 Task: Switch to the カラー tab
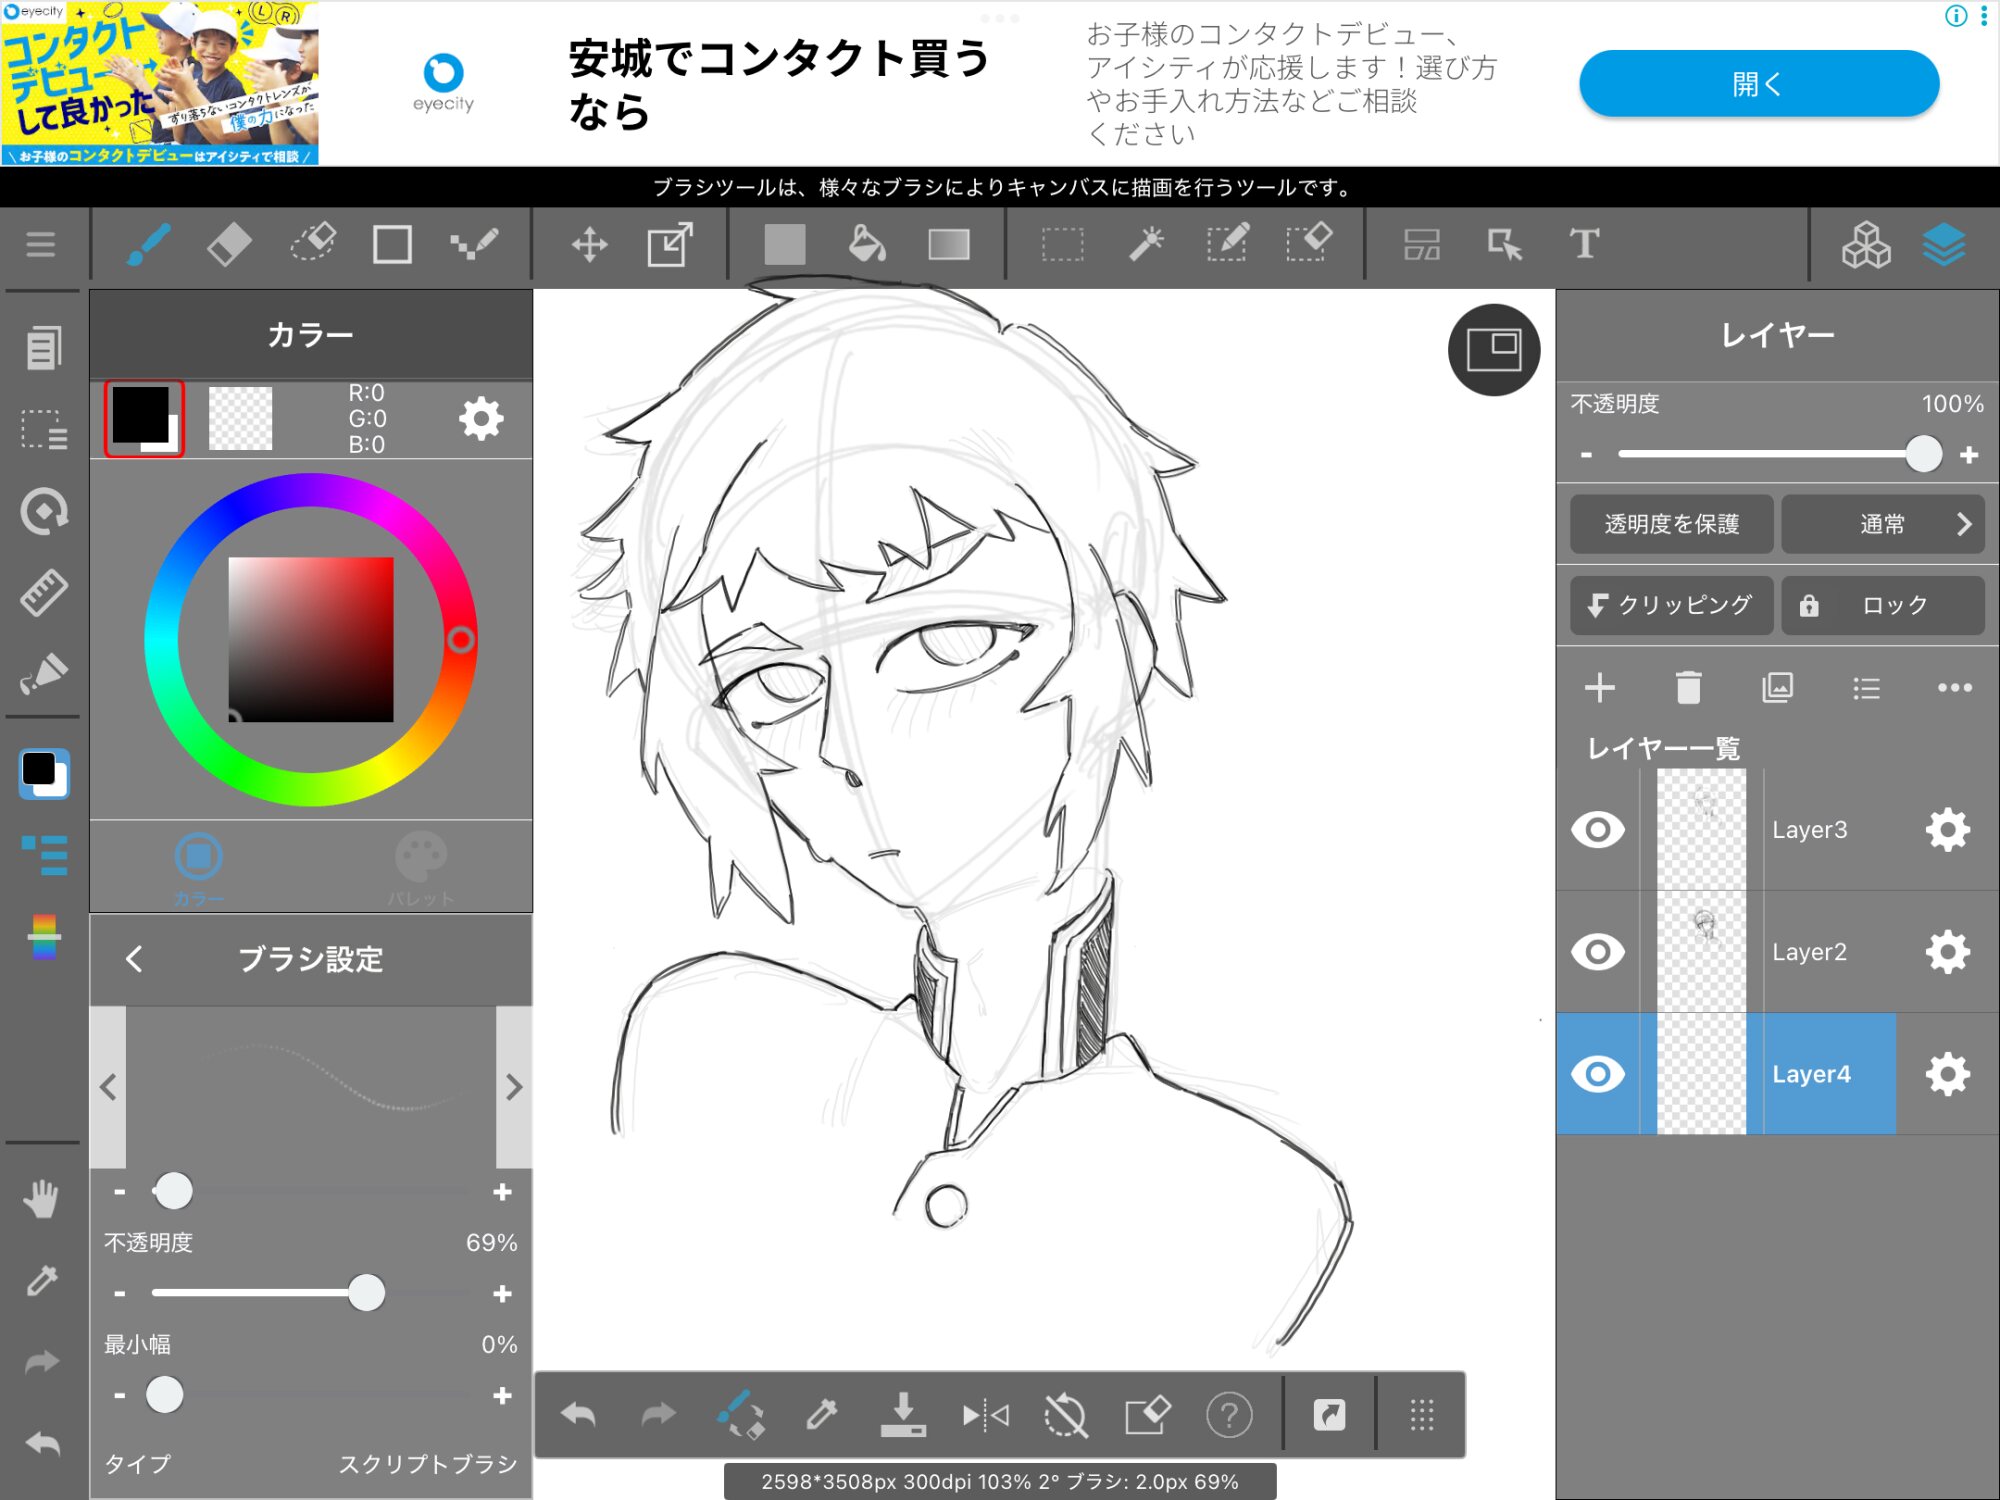point(198,868)
